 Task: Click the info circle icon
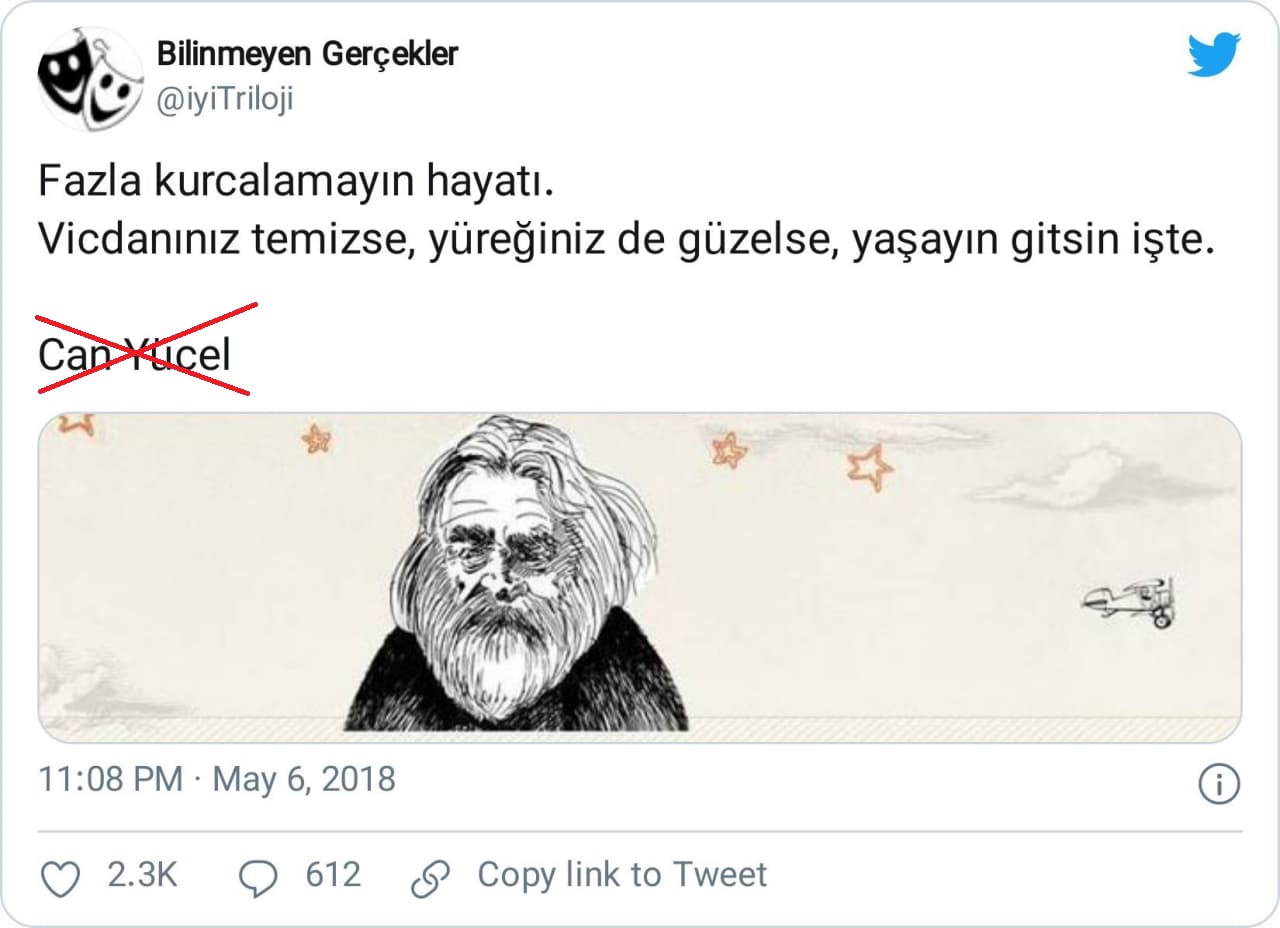[1218, 783]
